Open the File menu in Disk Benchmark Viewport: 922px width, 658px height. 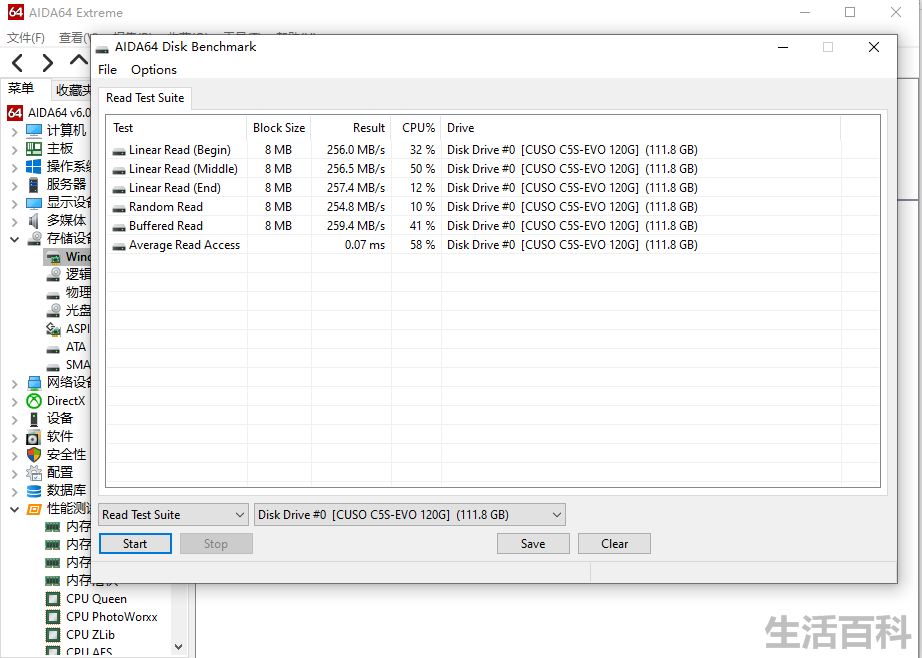point(108,69)
